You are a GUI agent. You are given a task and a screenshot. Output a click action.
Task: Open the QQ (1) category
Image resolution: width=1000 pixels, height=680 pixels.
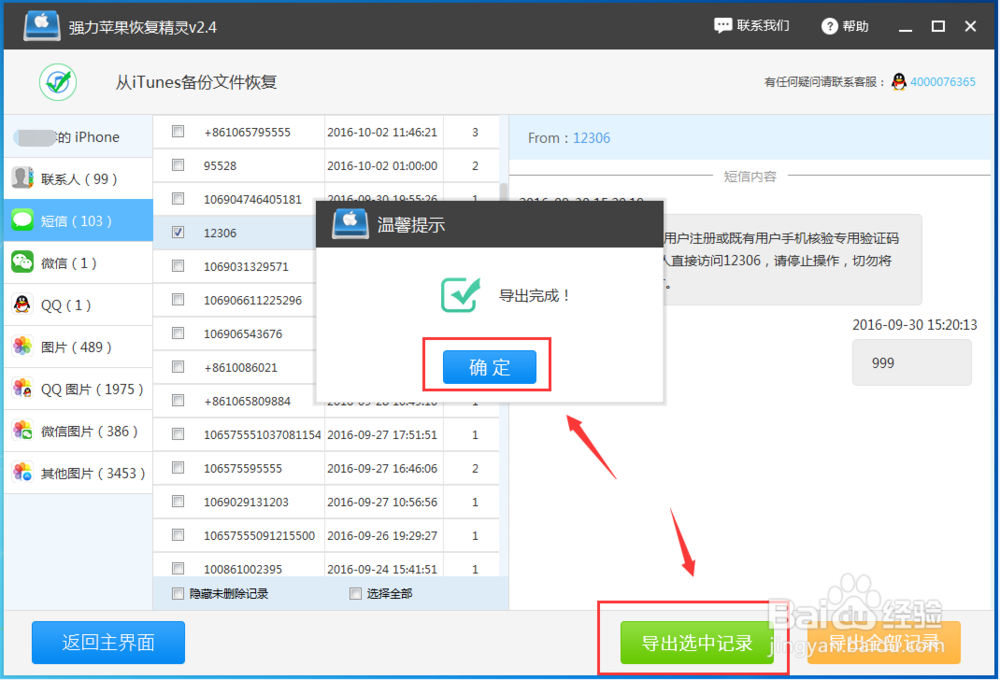coord(78,305)
